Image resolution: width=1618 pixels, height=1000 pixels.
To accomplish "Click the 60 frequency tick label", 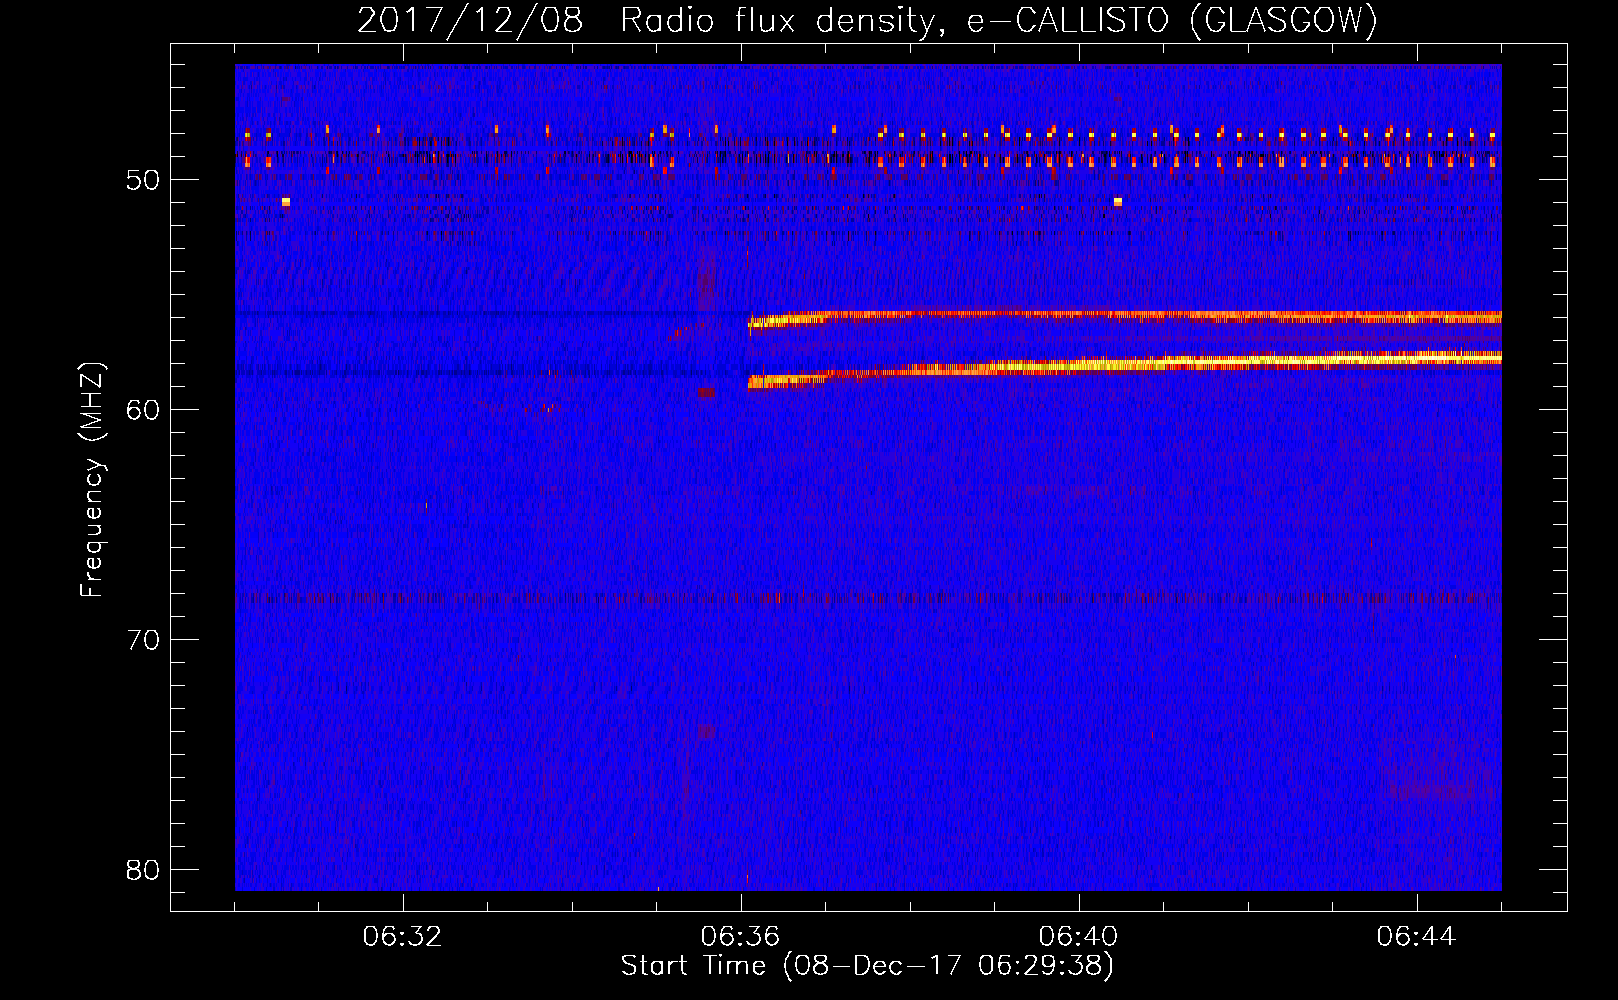I will (143, 409).
